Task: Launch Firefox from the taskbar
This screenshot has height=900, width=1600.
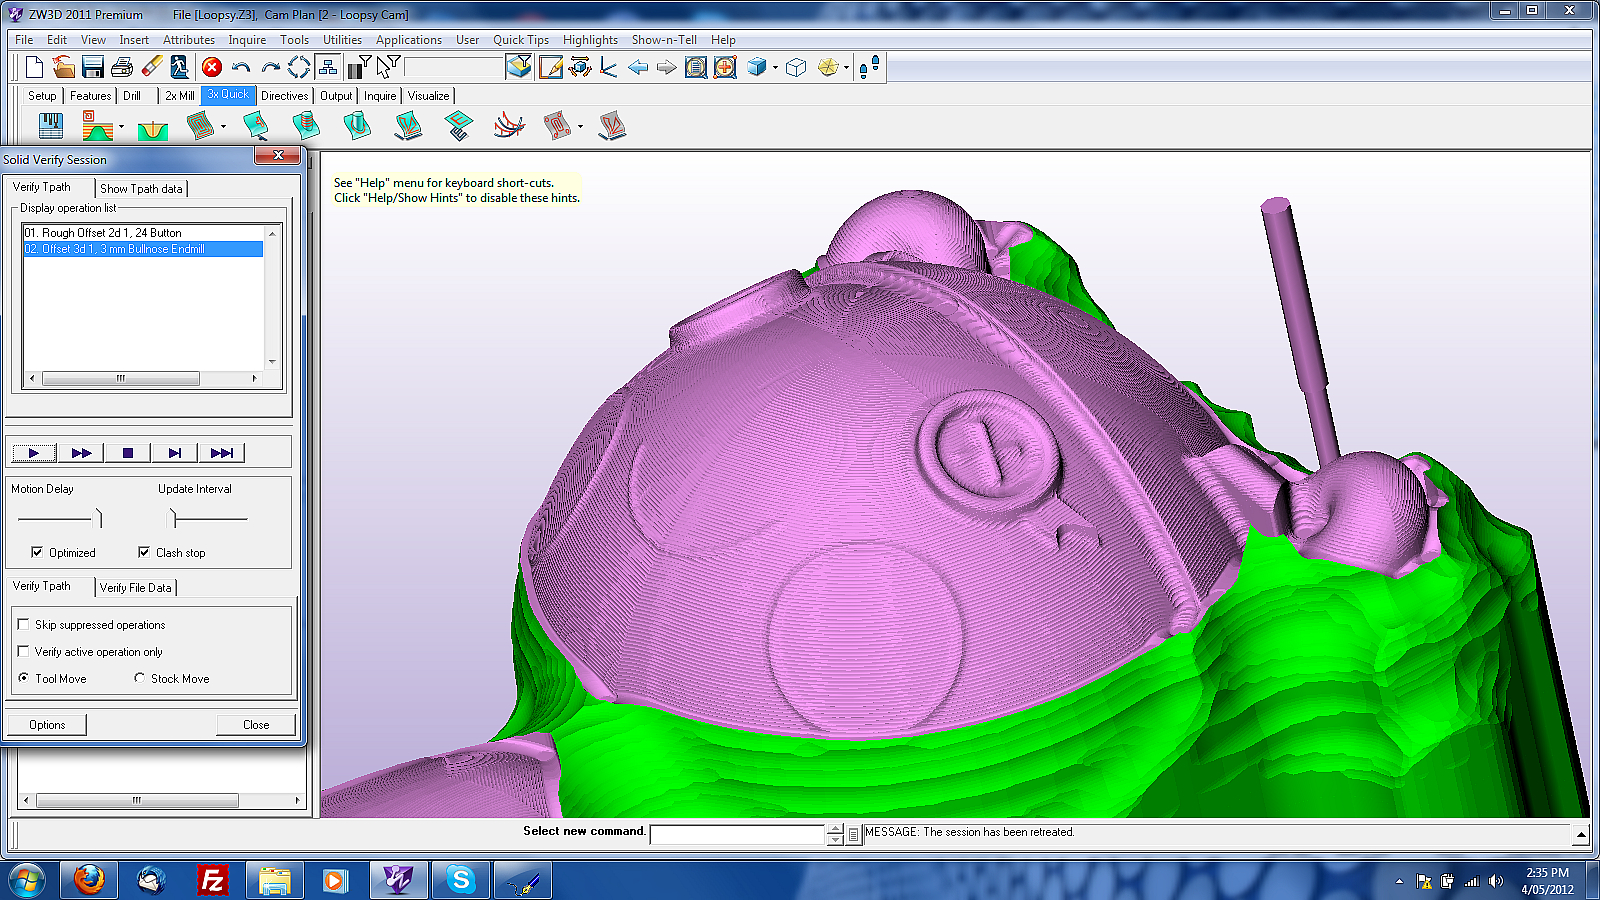Action: point(89,880)
